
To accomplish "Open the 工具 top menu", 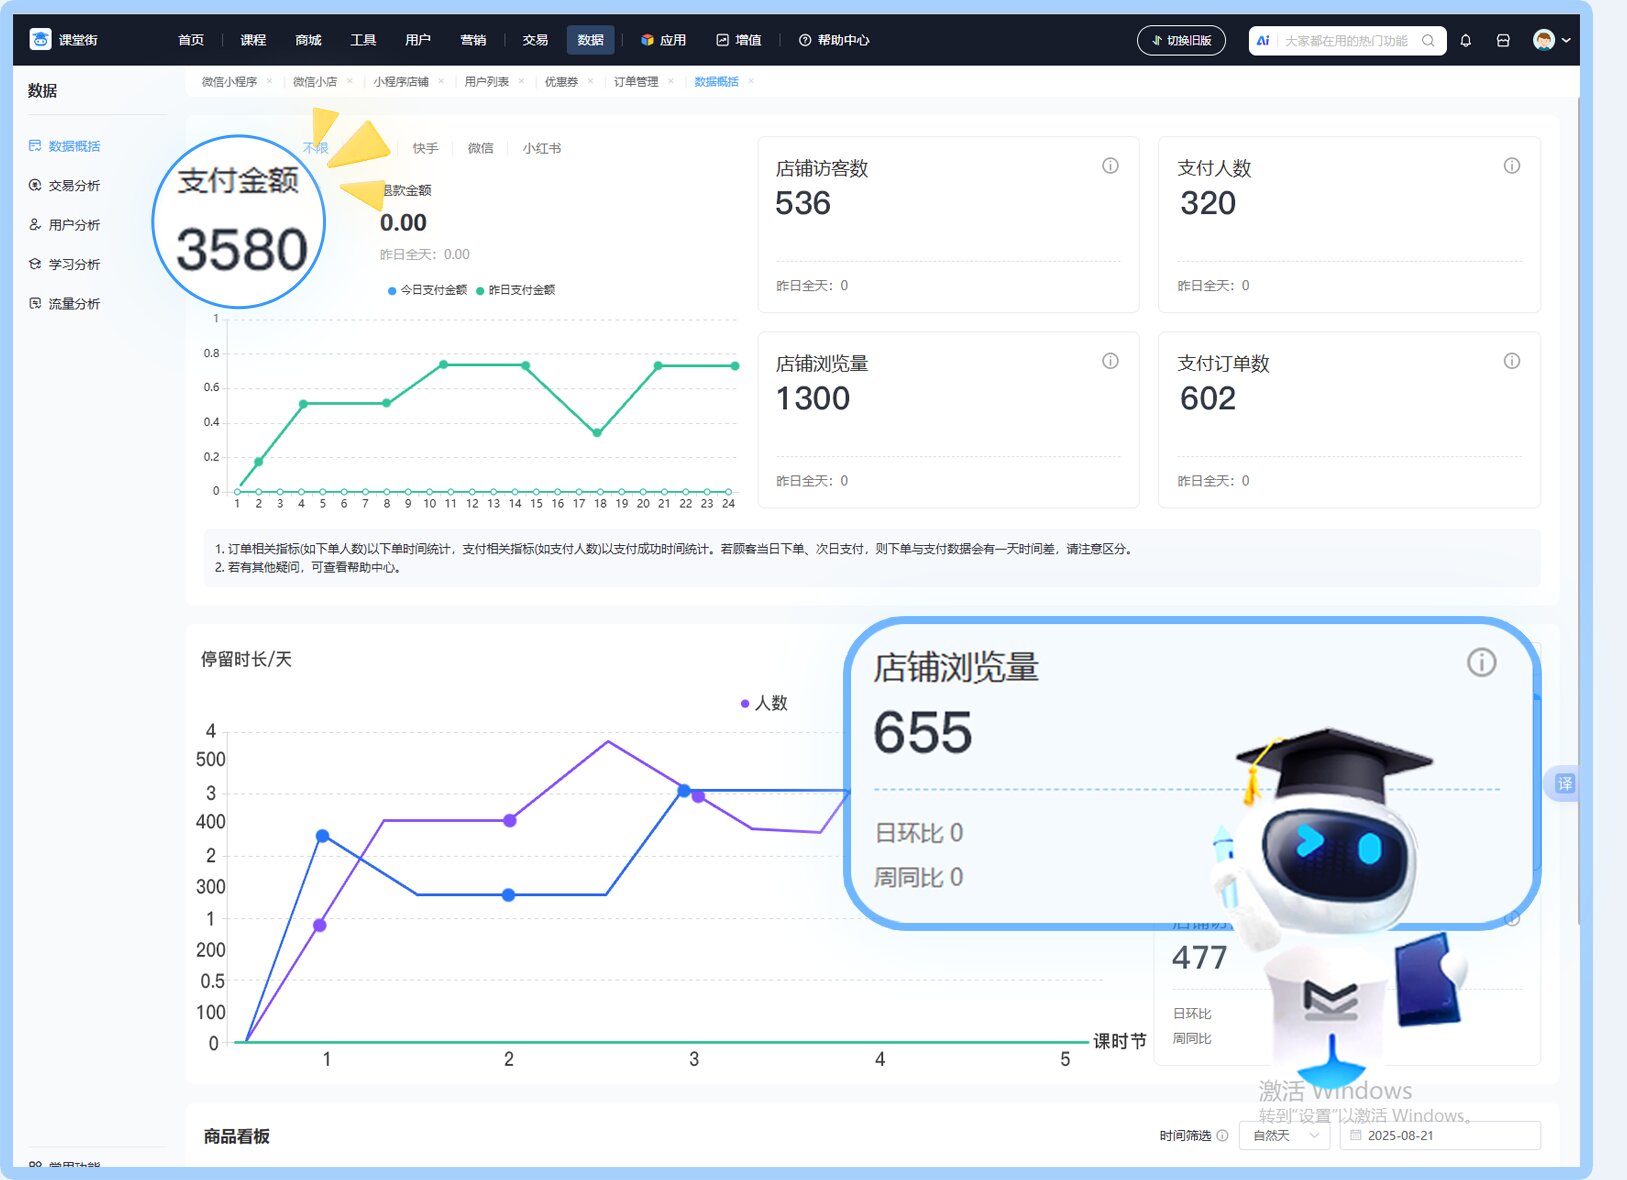I will pos(363,40).
